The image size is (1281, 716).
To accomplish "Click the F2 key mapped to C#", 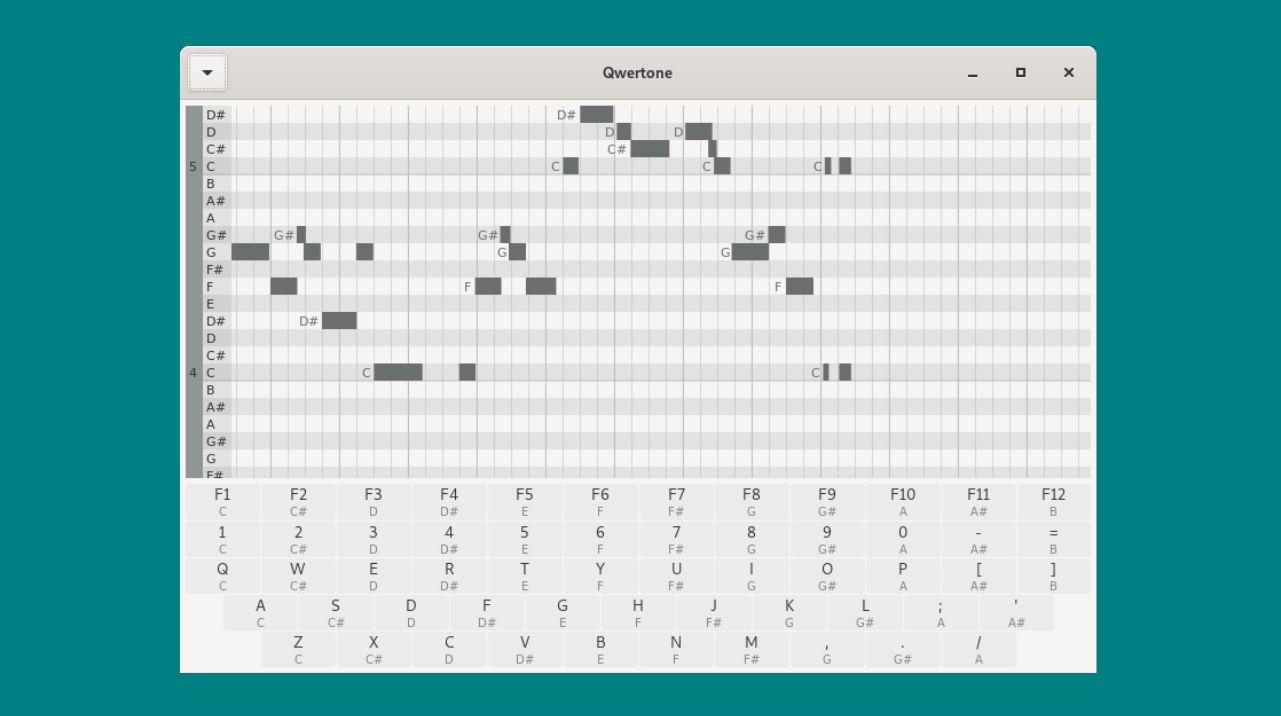I will 298,502.
